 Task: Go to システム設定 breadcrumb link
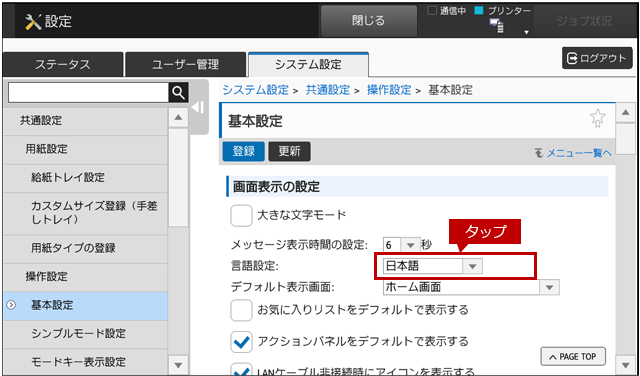coord(256,90)
